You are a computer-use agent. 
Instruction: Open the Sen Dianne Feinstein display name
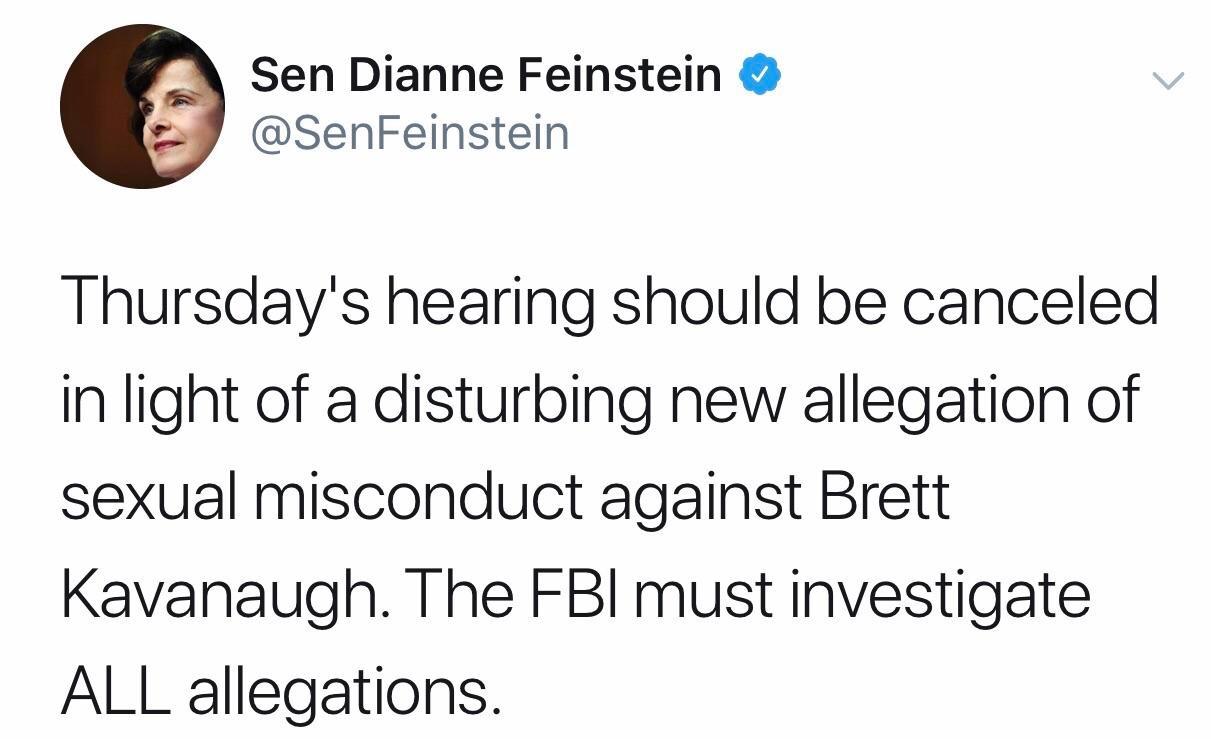coord(486,75)
